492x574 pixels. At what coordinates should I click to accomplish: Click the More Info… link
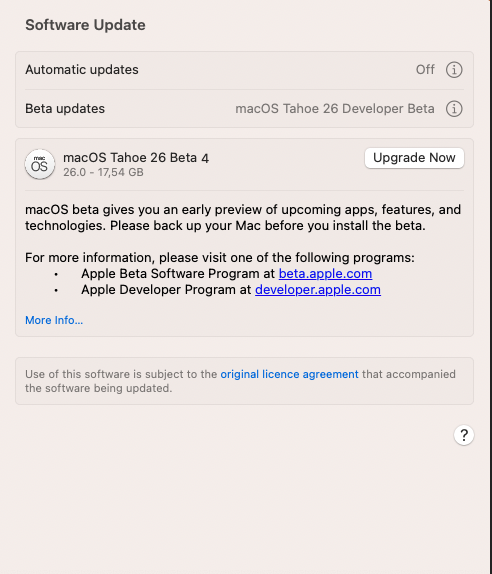click(x=54, y=320)
